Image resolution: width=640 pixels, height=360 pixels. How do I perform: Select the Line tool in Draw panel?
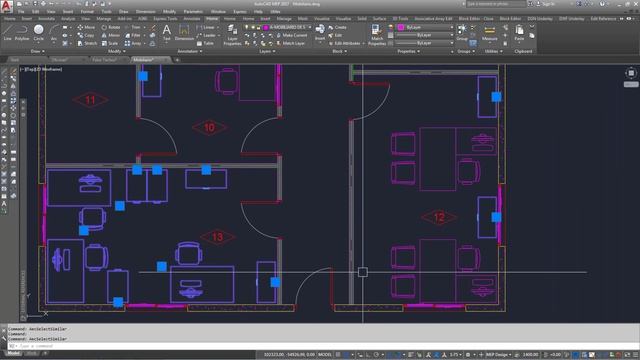coord(7,32)
